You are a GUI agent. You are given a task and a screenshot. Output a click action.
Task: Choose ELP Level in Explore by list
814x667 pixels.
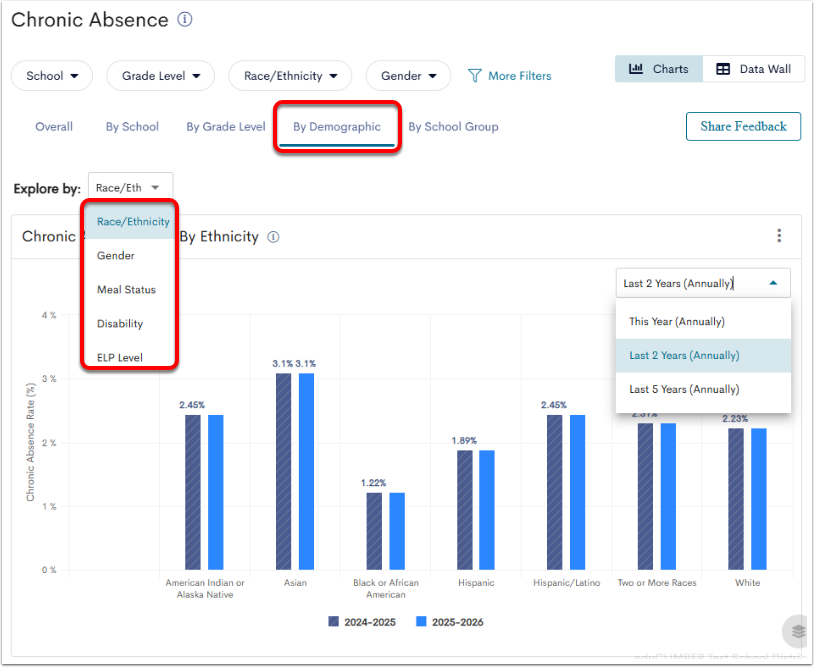130,357
